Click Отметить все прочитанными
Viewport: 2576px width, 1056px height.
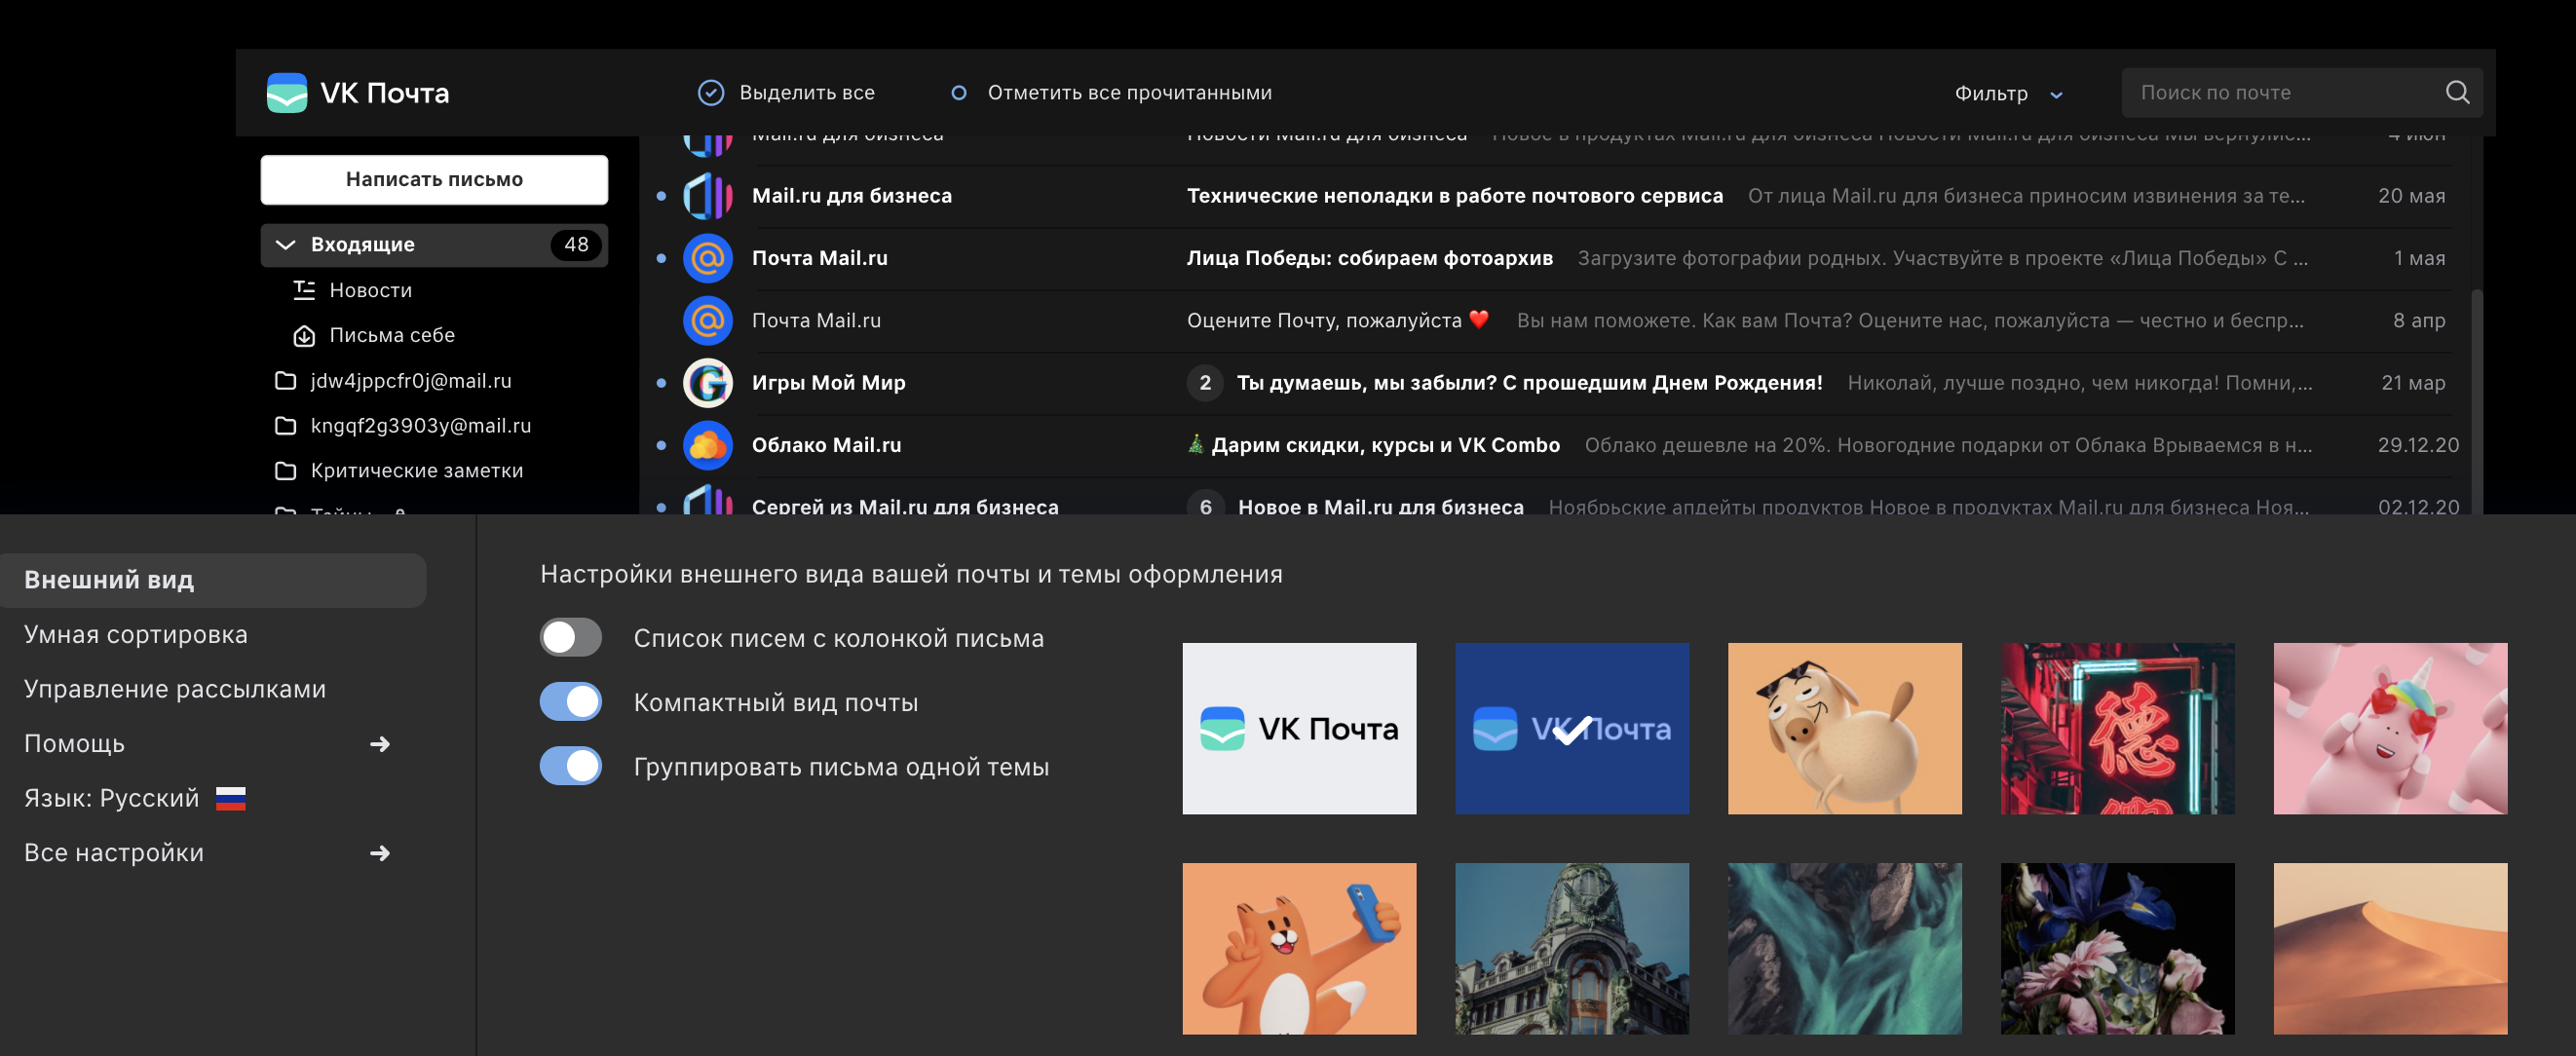1111,93
